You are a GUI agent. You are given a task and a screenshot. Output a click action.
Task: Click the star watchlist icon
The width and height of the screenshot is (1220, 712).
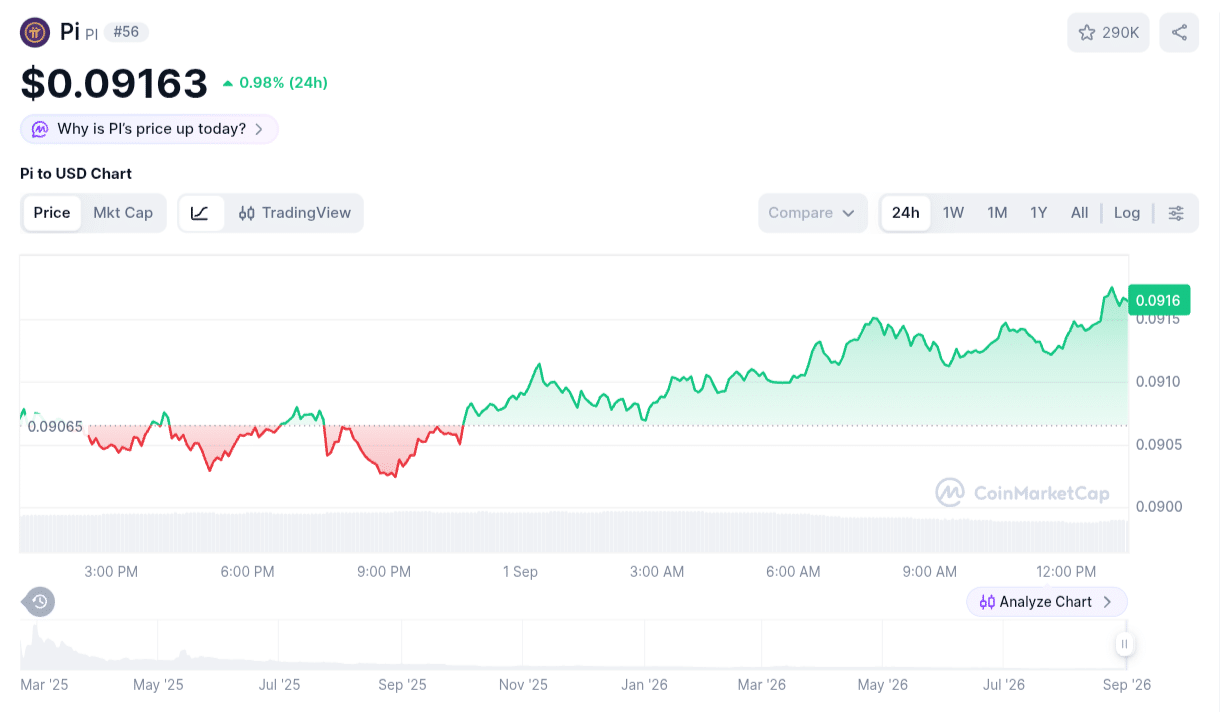1087,33
